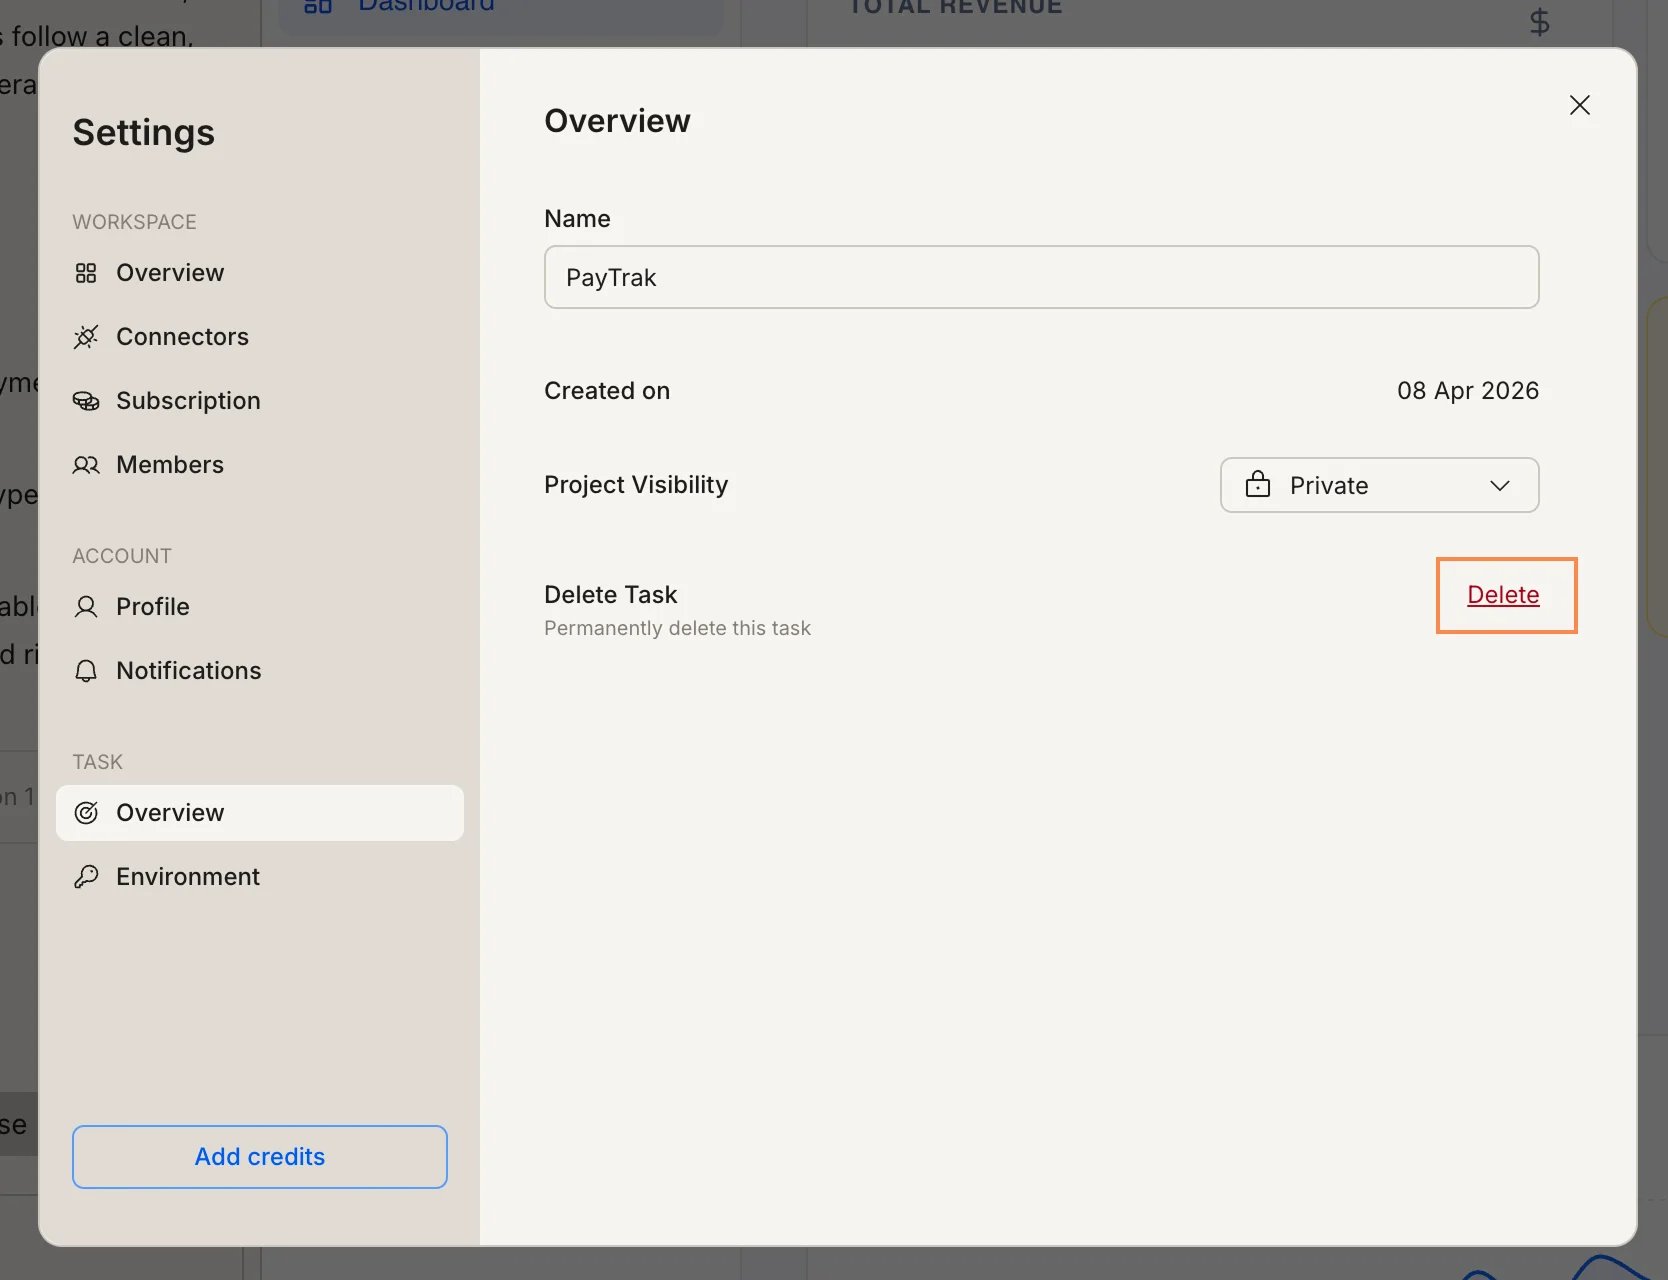Click the WORKSPACE section label

(x=134, y=222)
